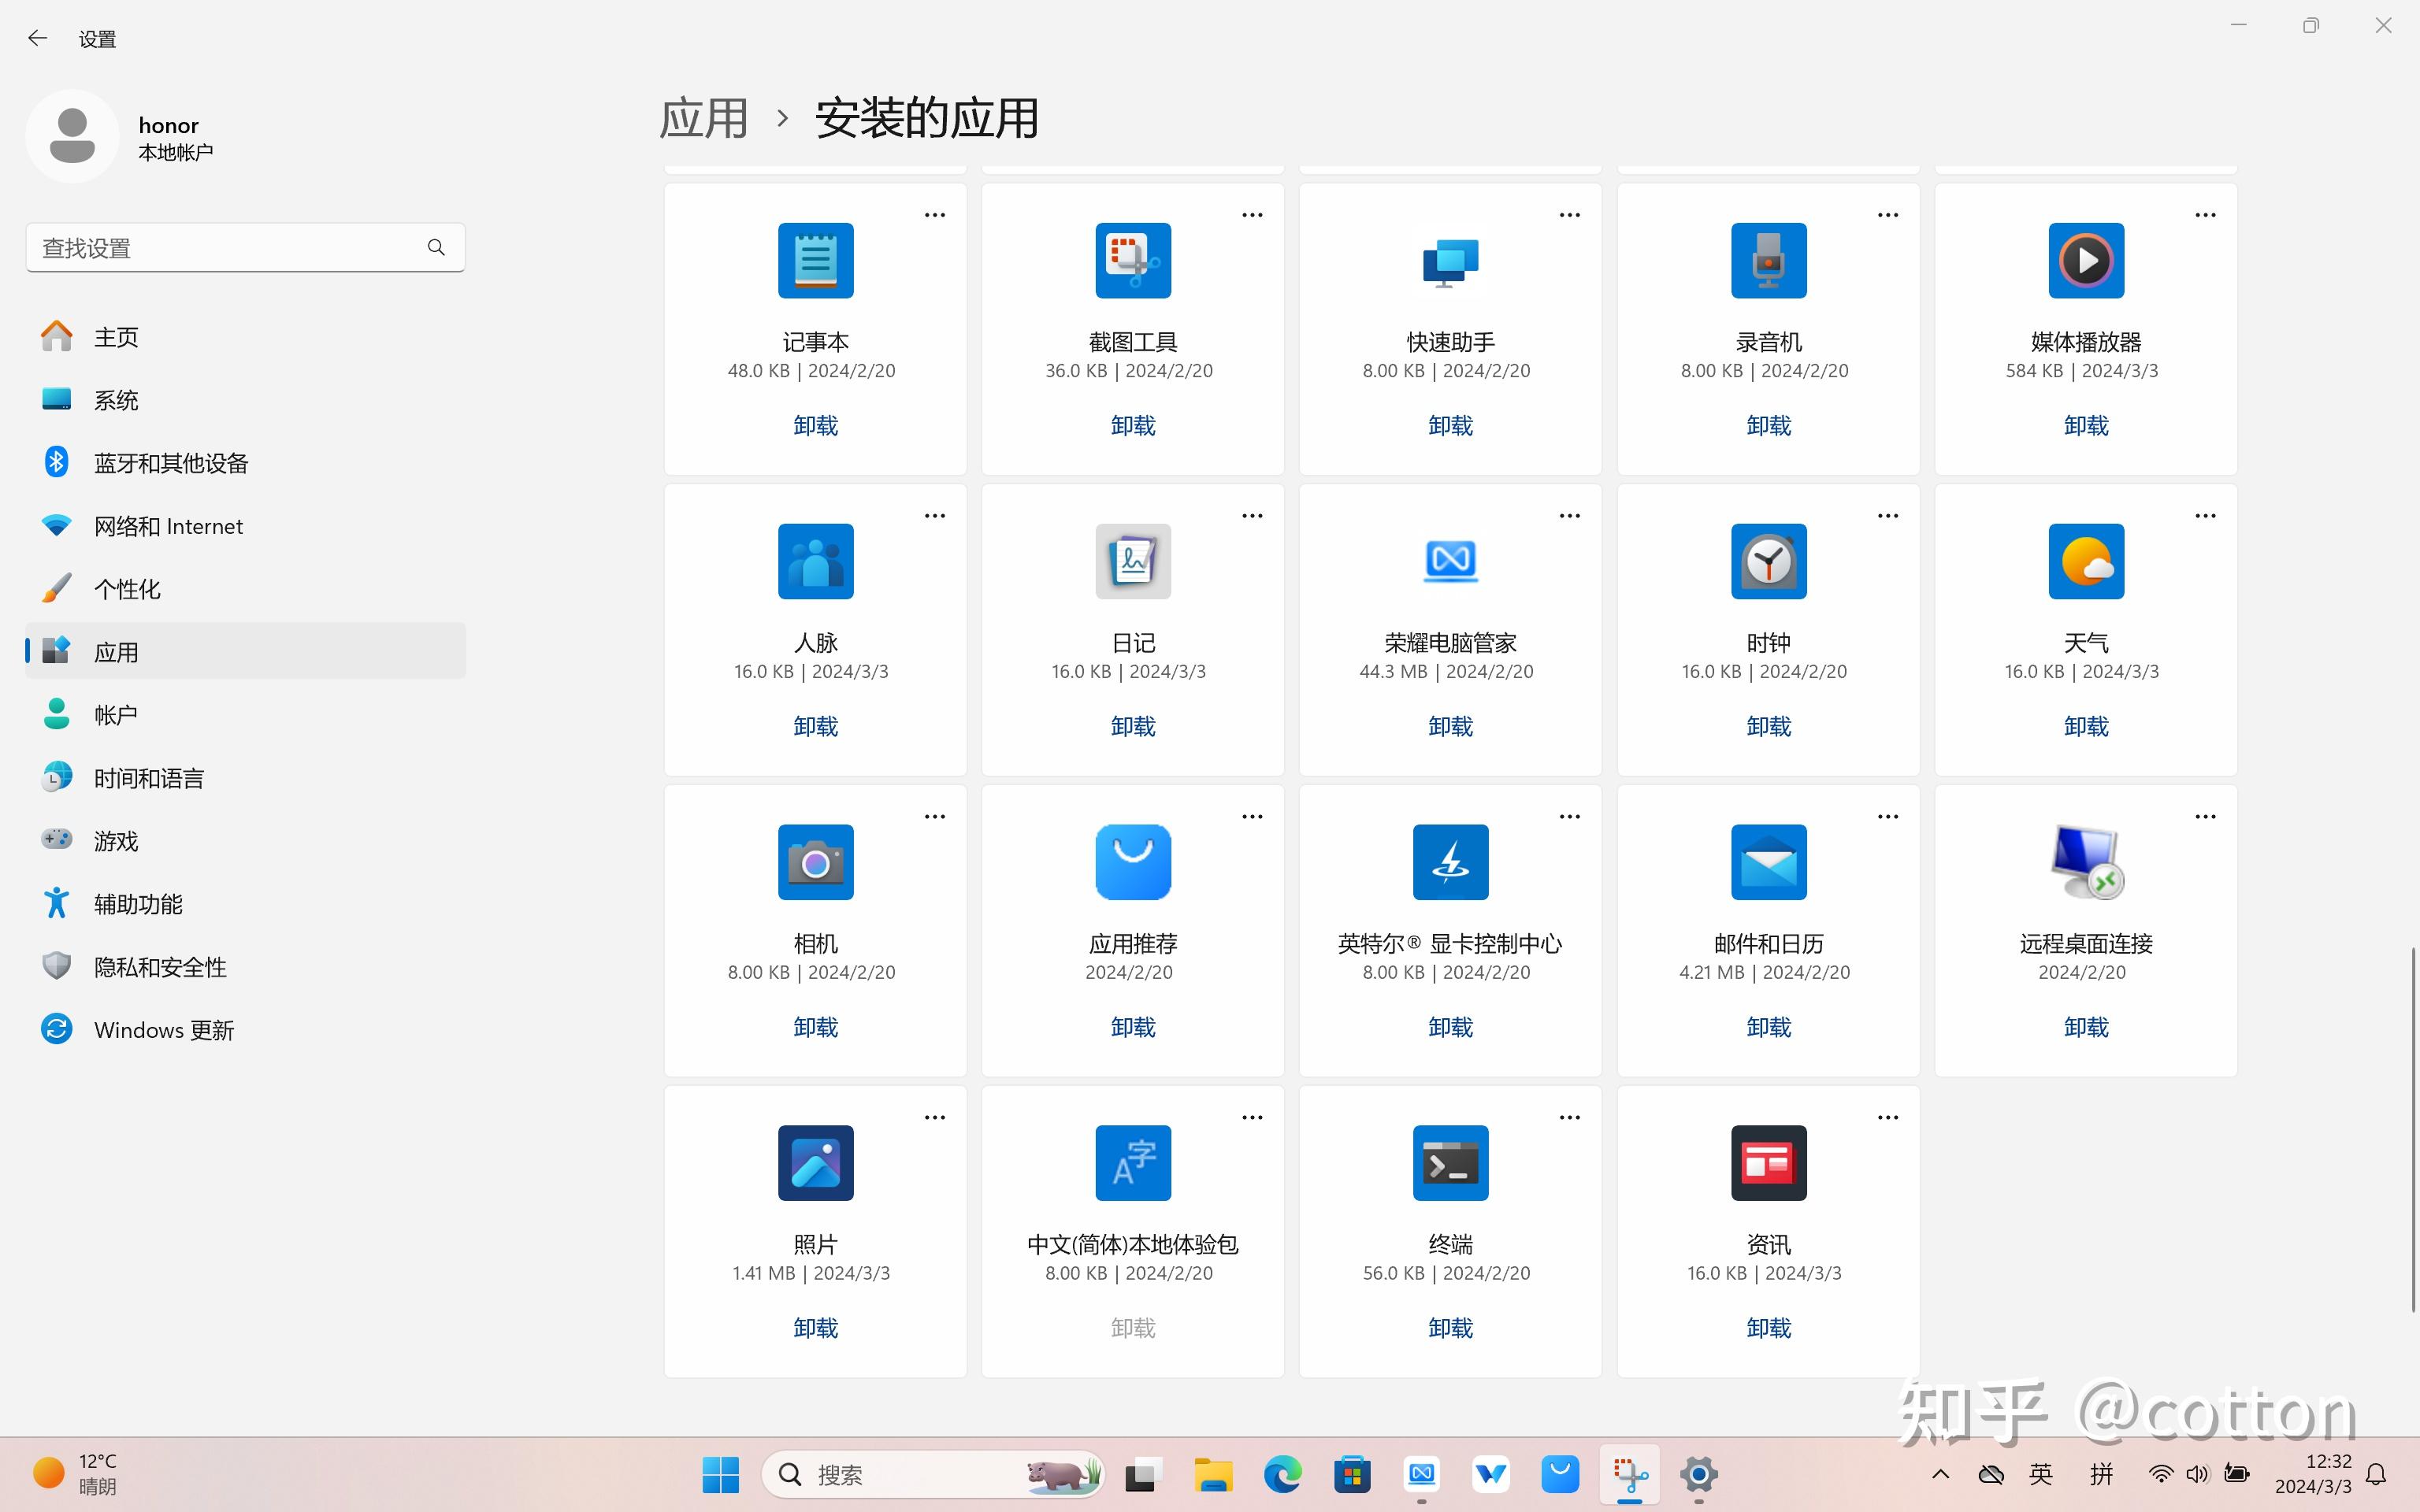Open 游戏 settings category
This screenshot has height=1512, width=2420.
pyautogui.click(x=245, y=841)
